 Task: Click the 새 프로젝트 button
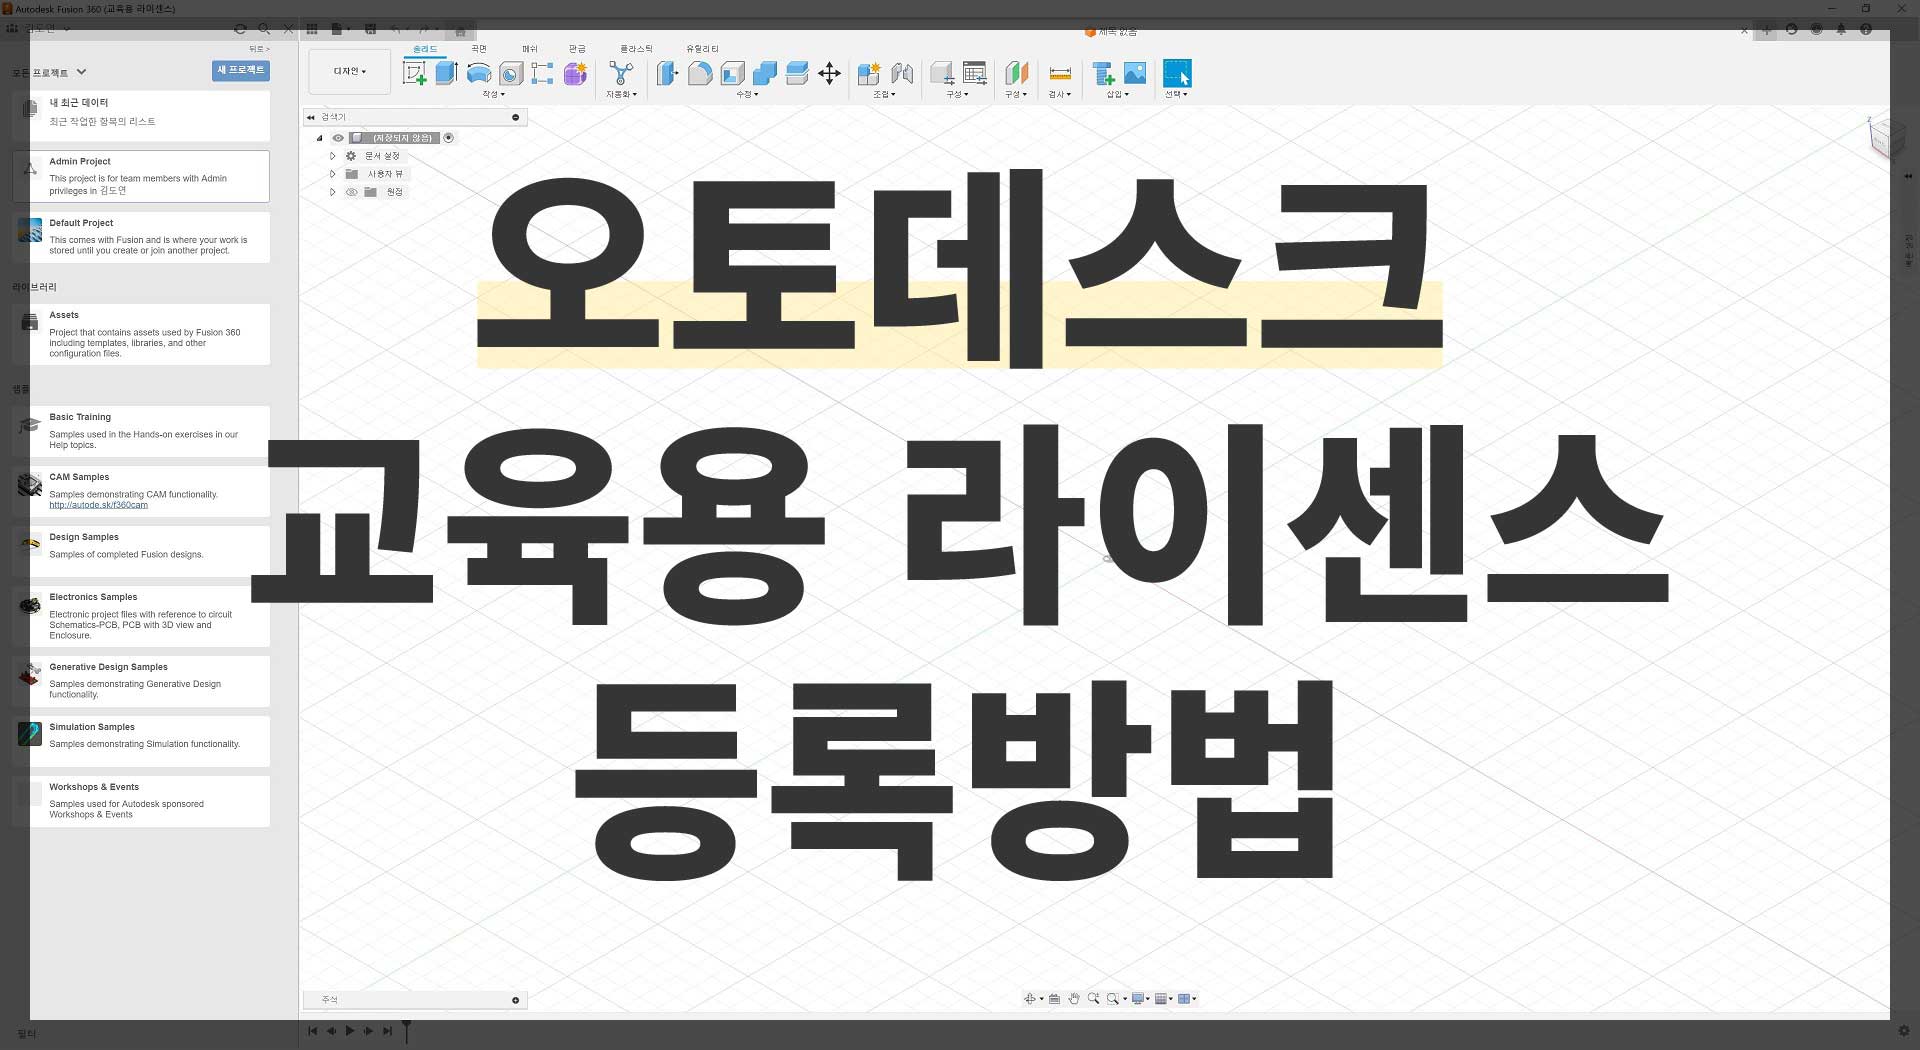(241, 70)
